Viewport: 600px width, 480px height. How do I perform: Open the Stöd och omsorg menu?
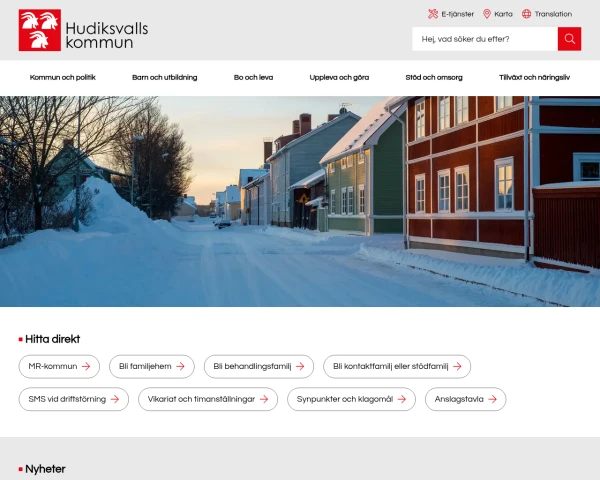point(434,77)
